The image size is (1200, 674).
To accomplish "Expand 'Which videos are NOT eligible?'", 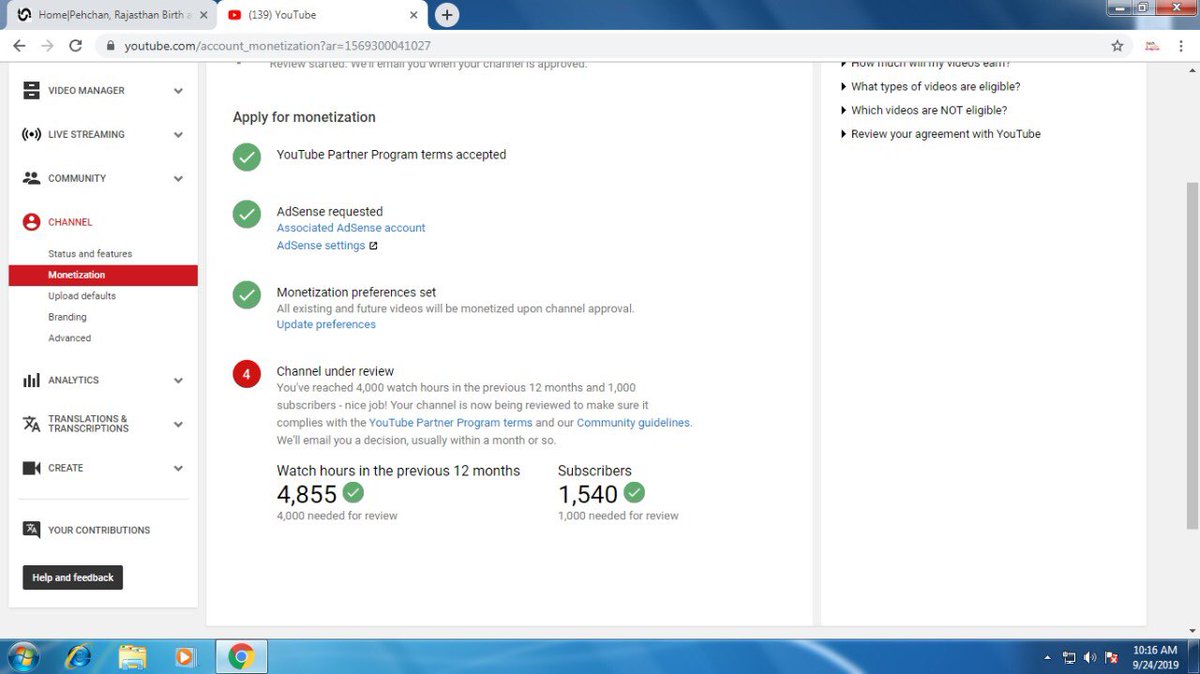I will [x=923, y=110].
